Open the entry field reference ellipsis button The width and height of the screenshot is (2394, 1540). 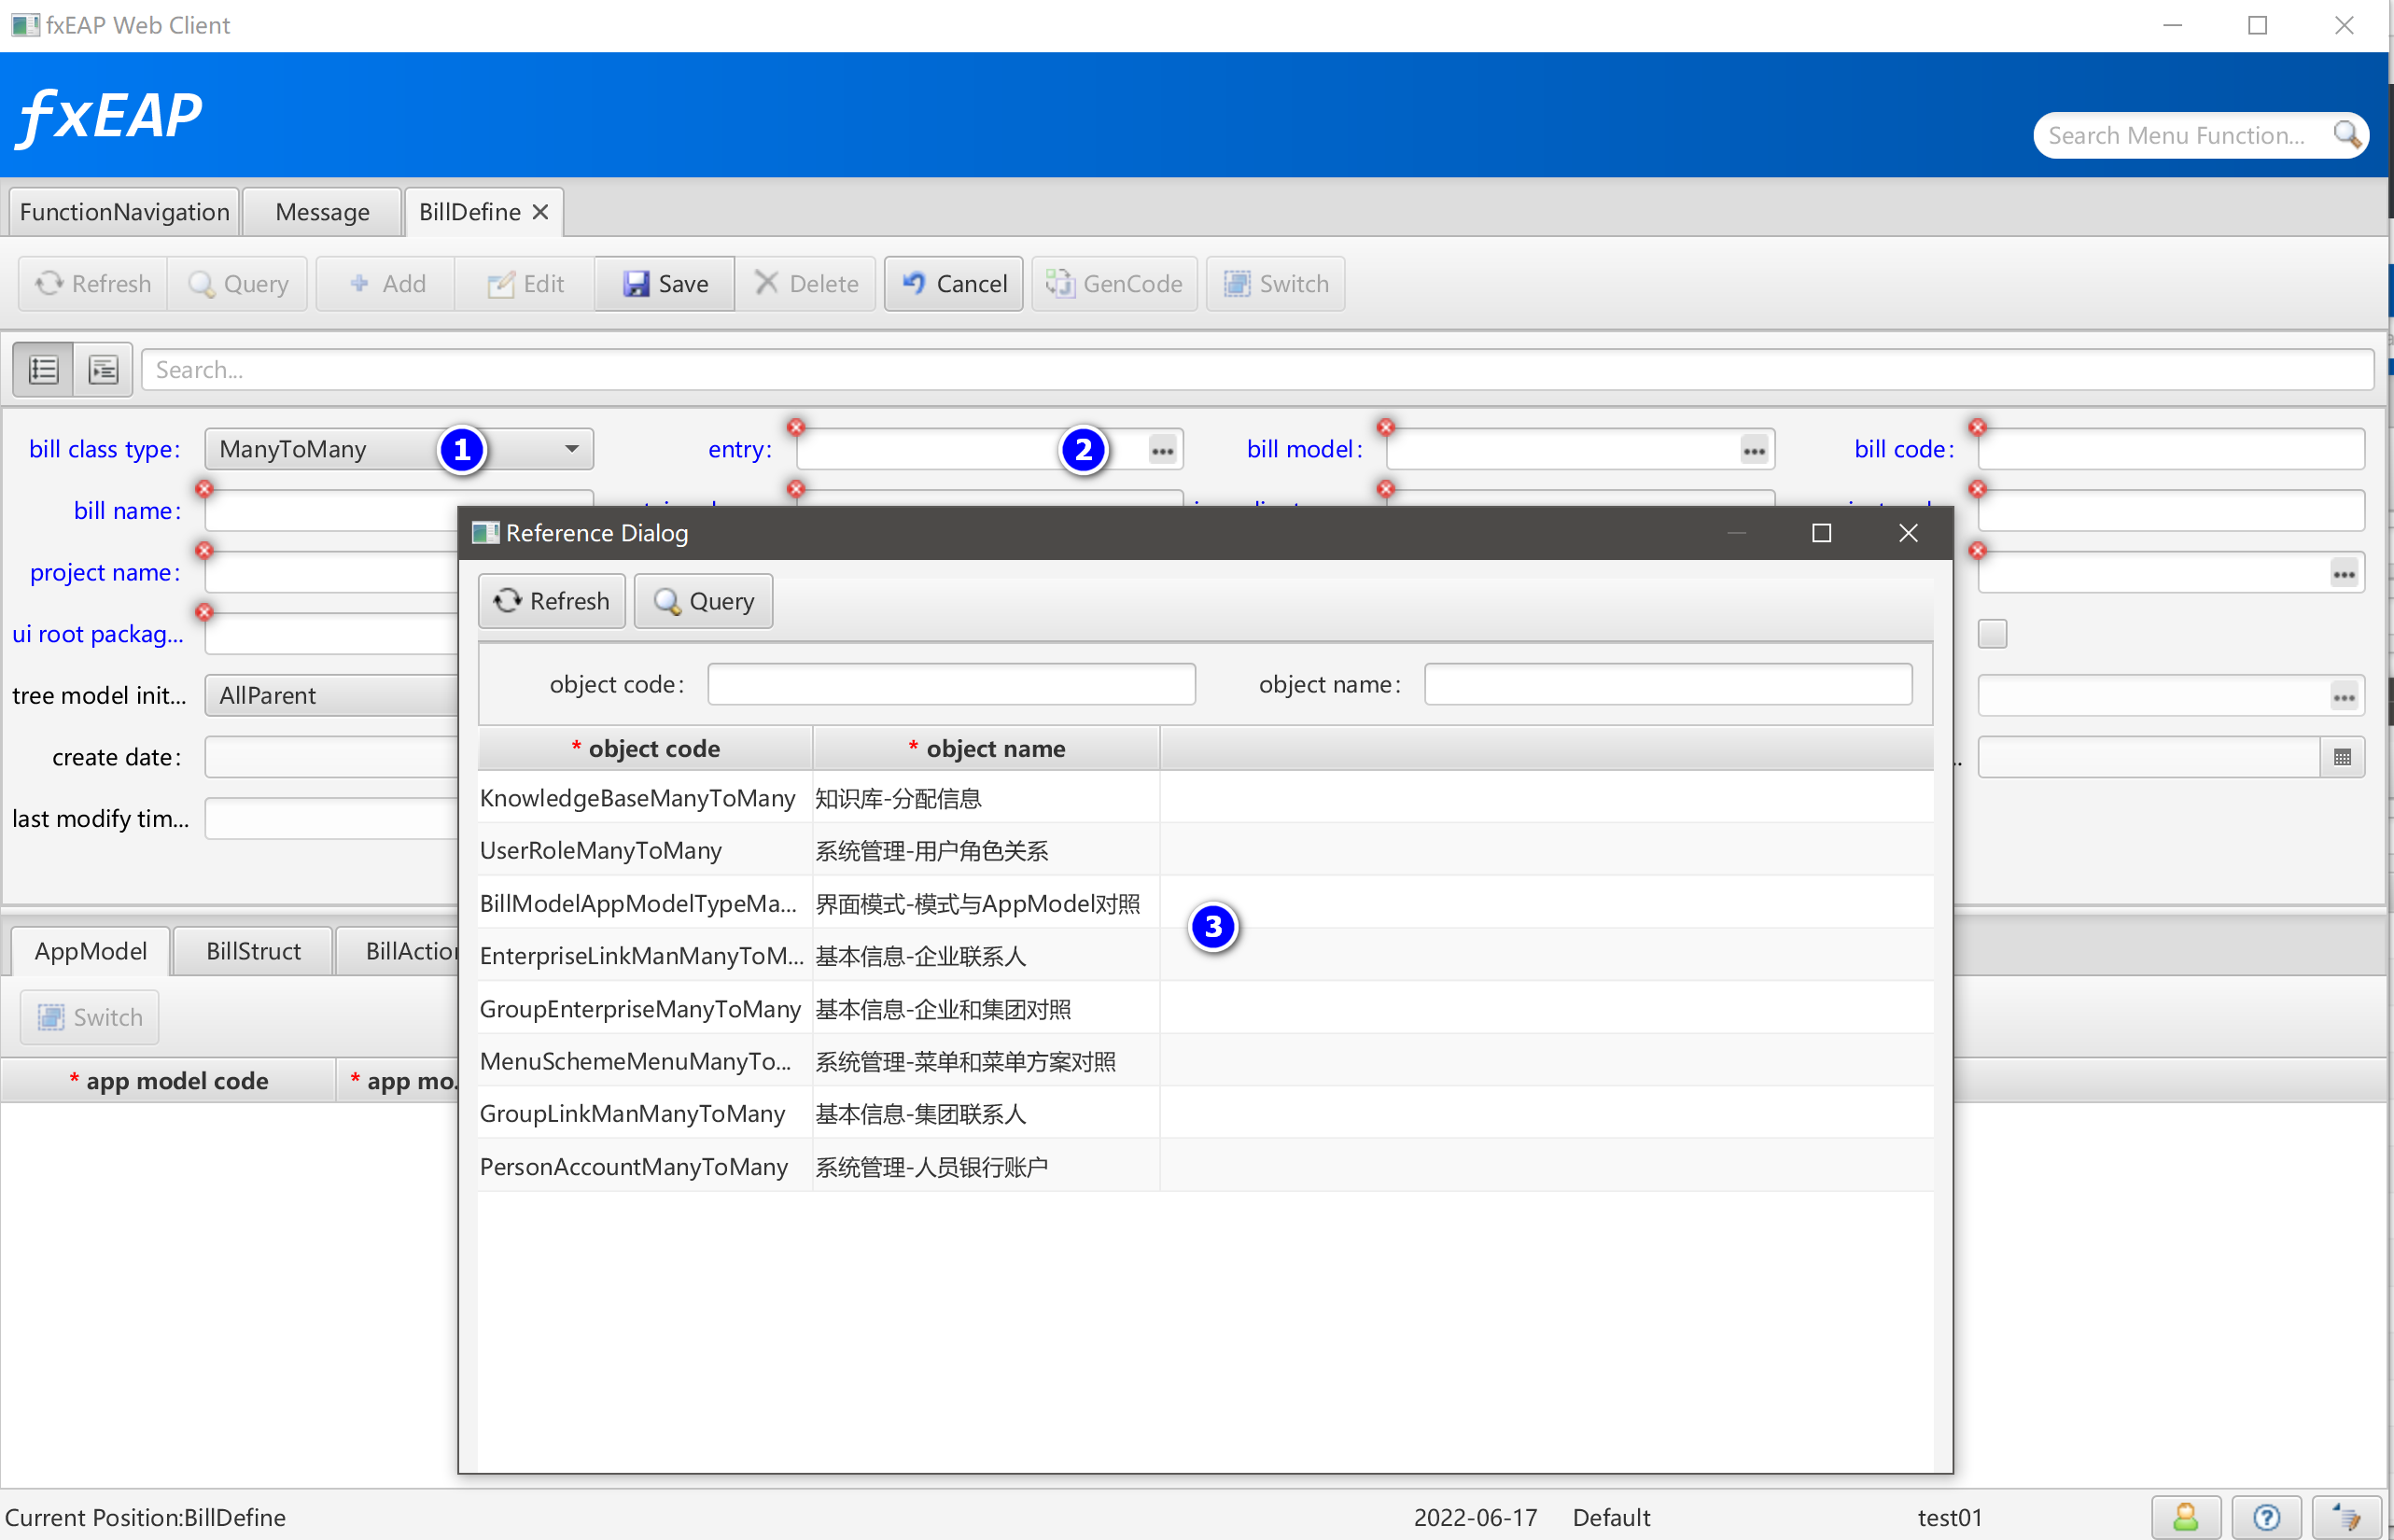click(1161, 450)
